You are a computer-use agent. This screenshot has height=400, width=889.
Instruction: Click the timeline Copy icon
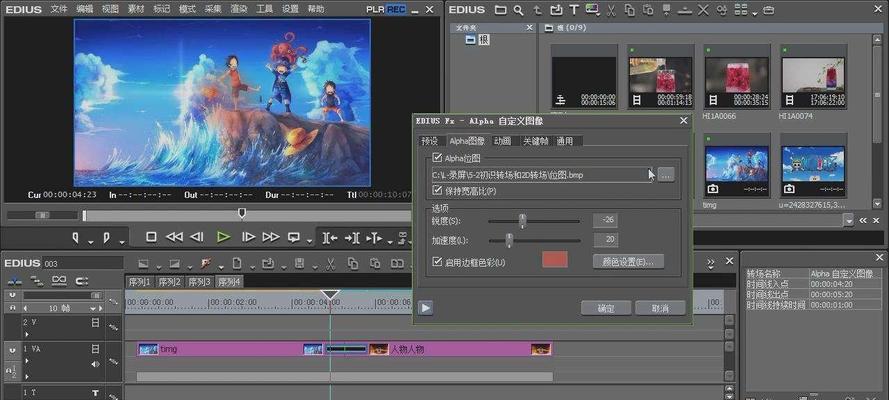tap(353, 263)
